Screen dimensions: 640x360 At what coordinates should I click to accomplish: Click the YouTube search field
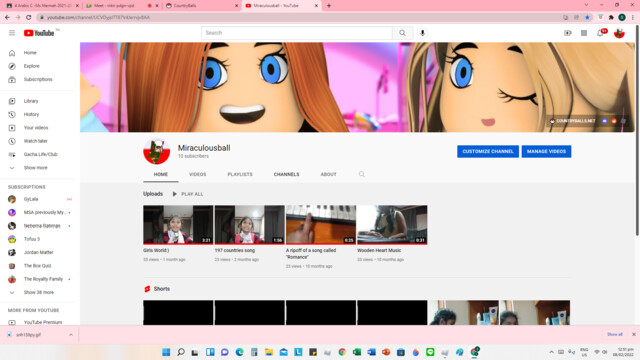pyautogui.click(x=297, y=33)
